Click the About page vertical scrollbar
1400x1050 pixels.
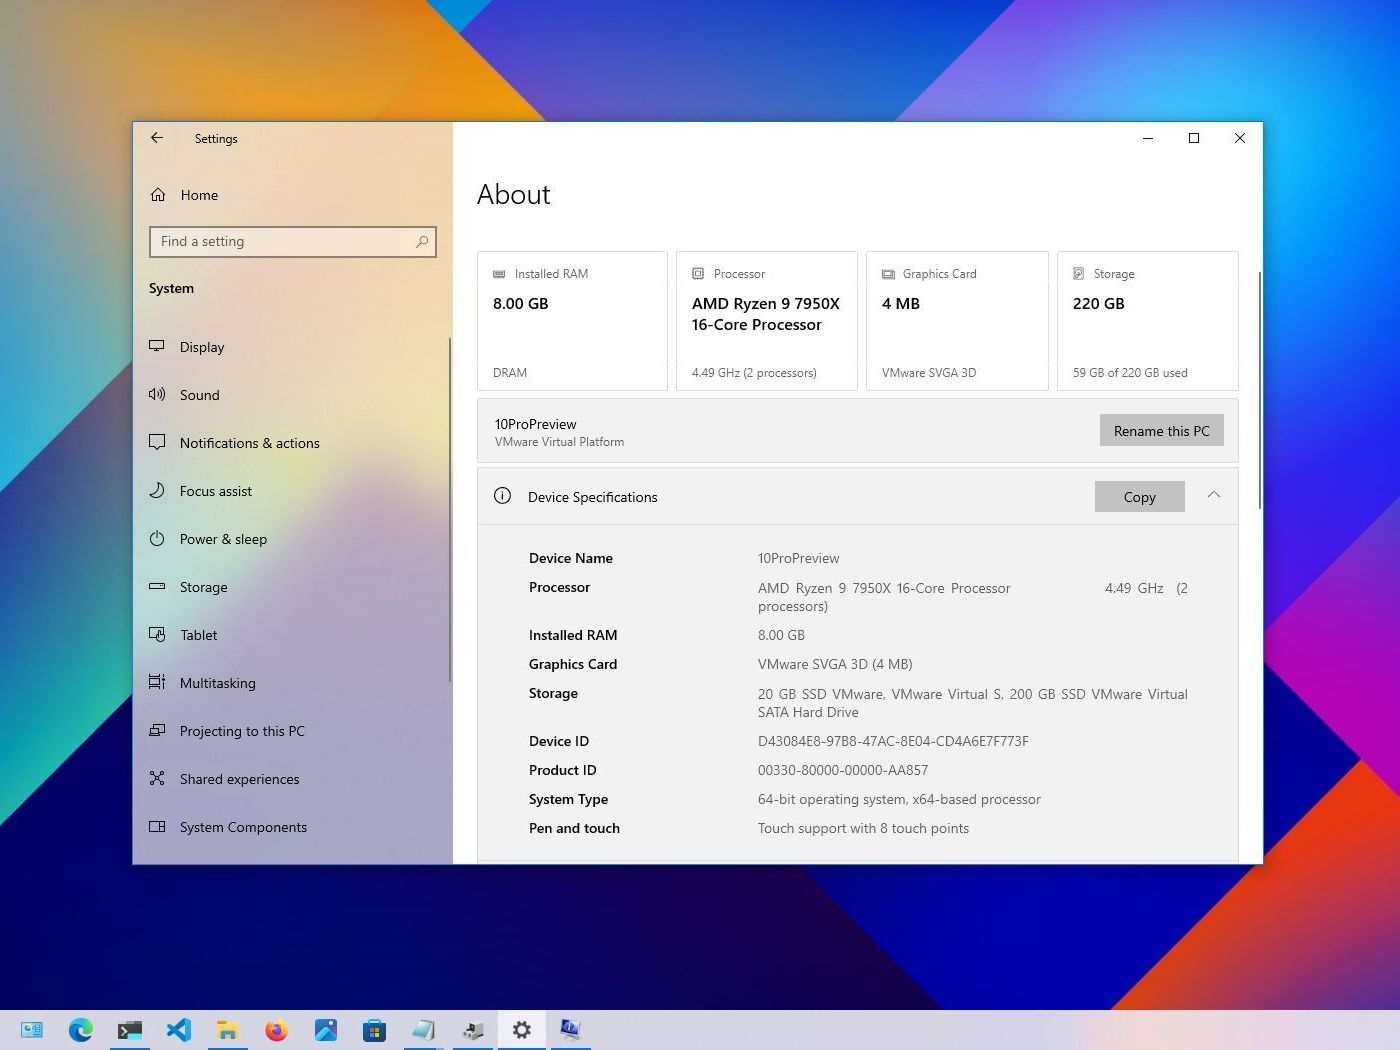(x=1259, y=390)
